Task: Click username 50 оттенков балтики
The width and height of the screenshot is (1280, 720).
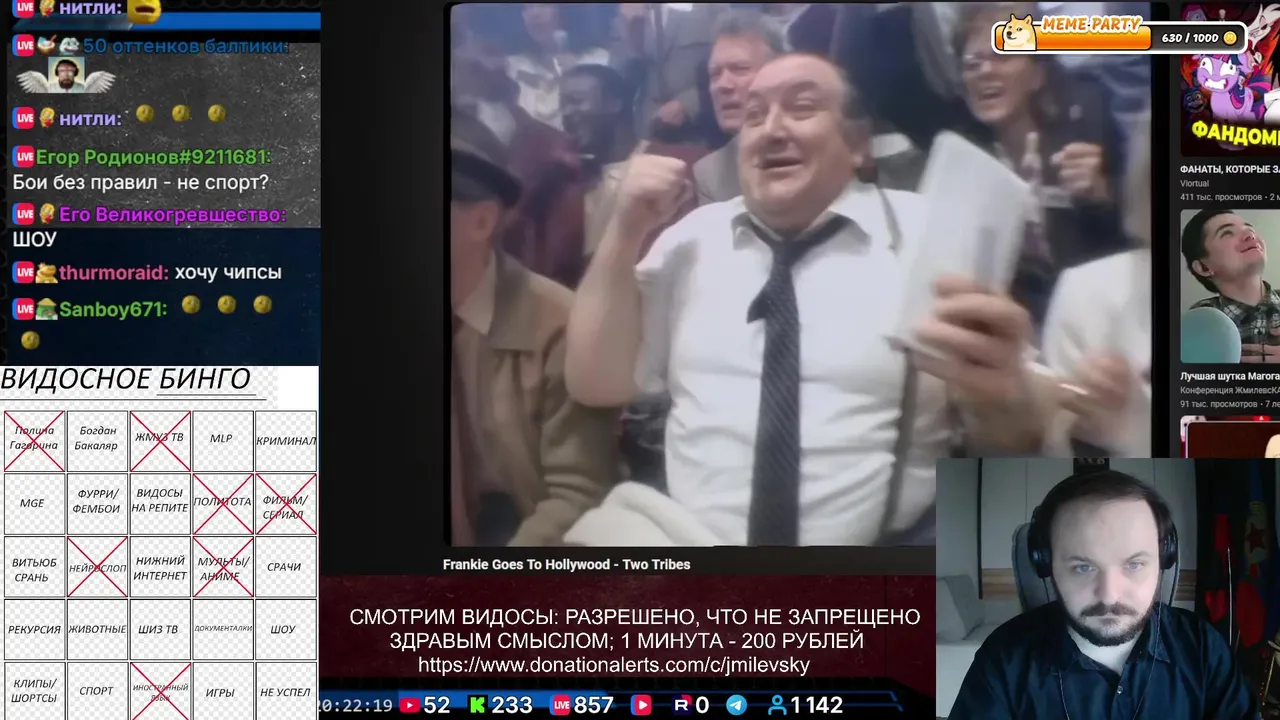Action: [x=186, y=46]
